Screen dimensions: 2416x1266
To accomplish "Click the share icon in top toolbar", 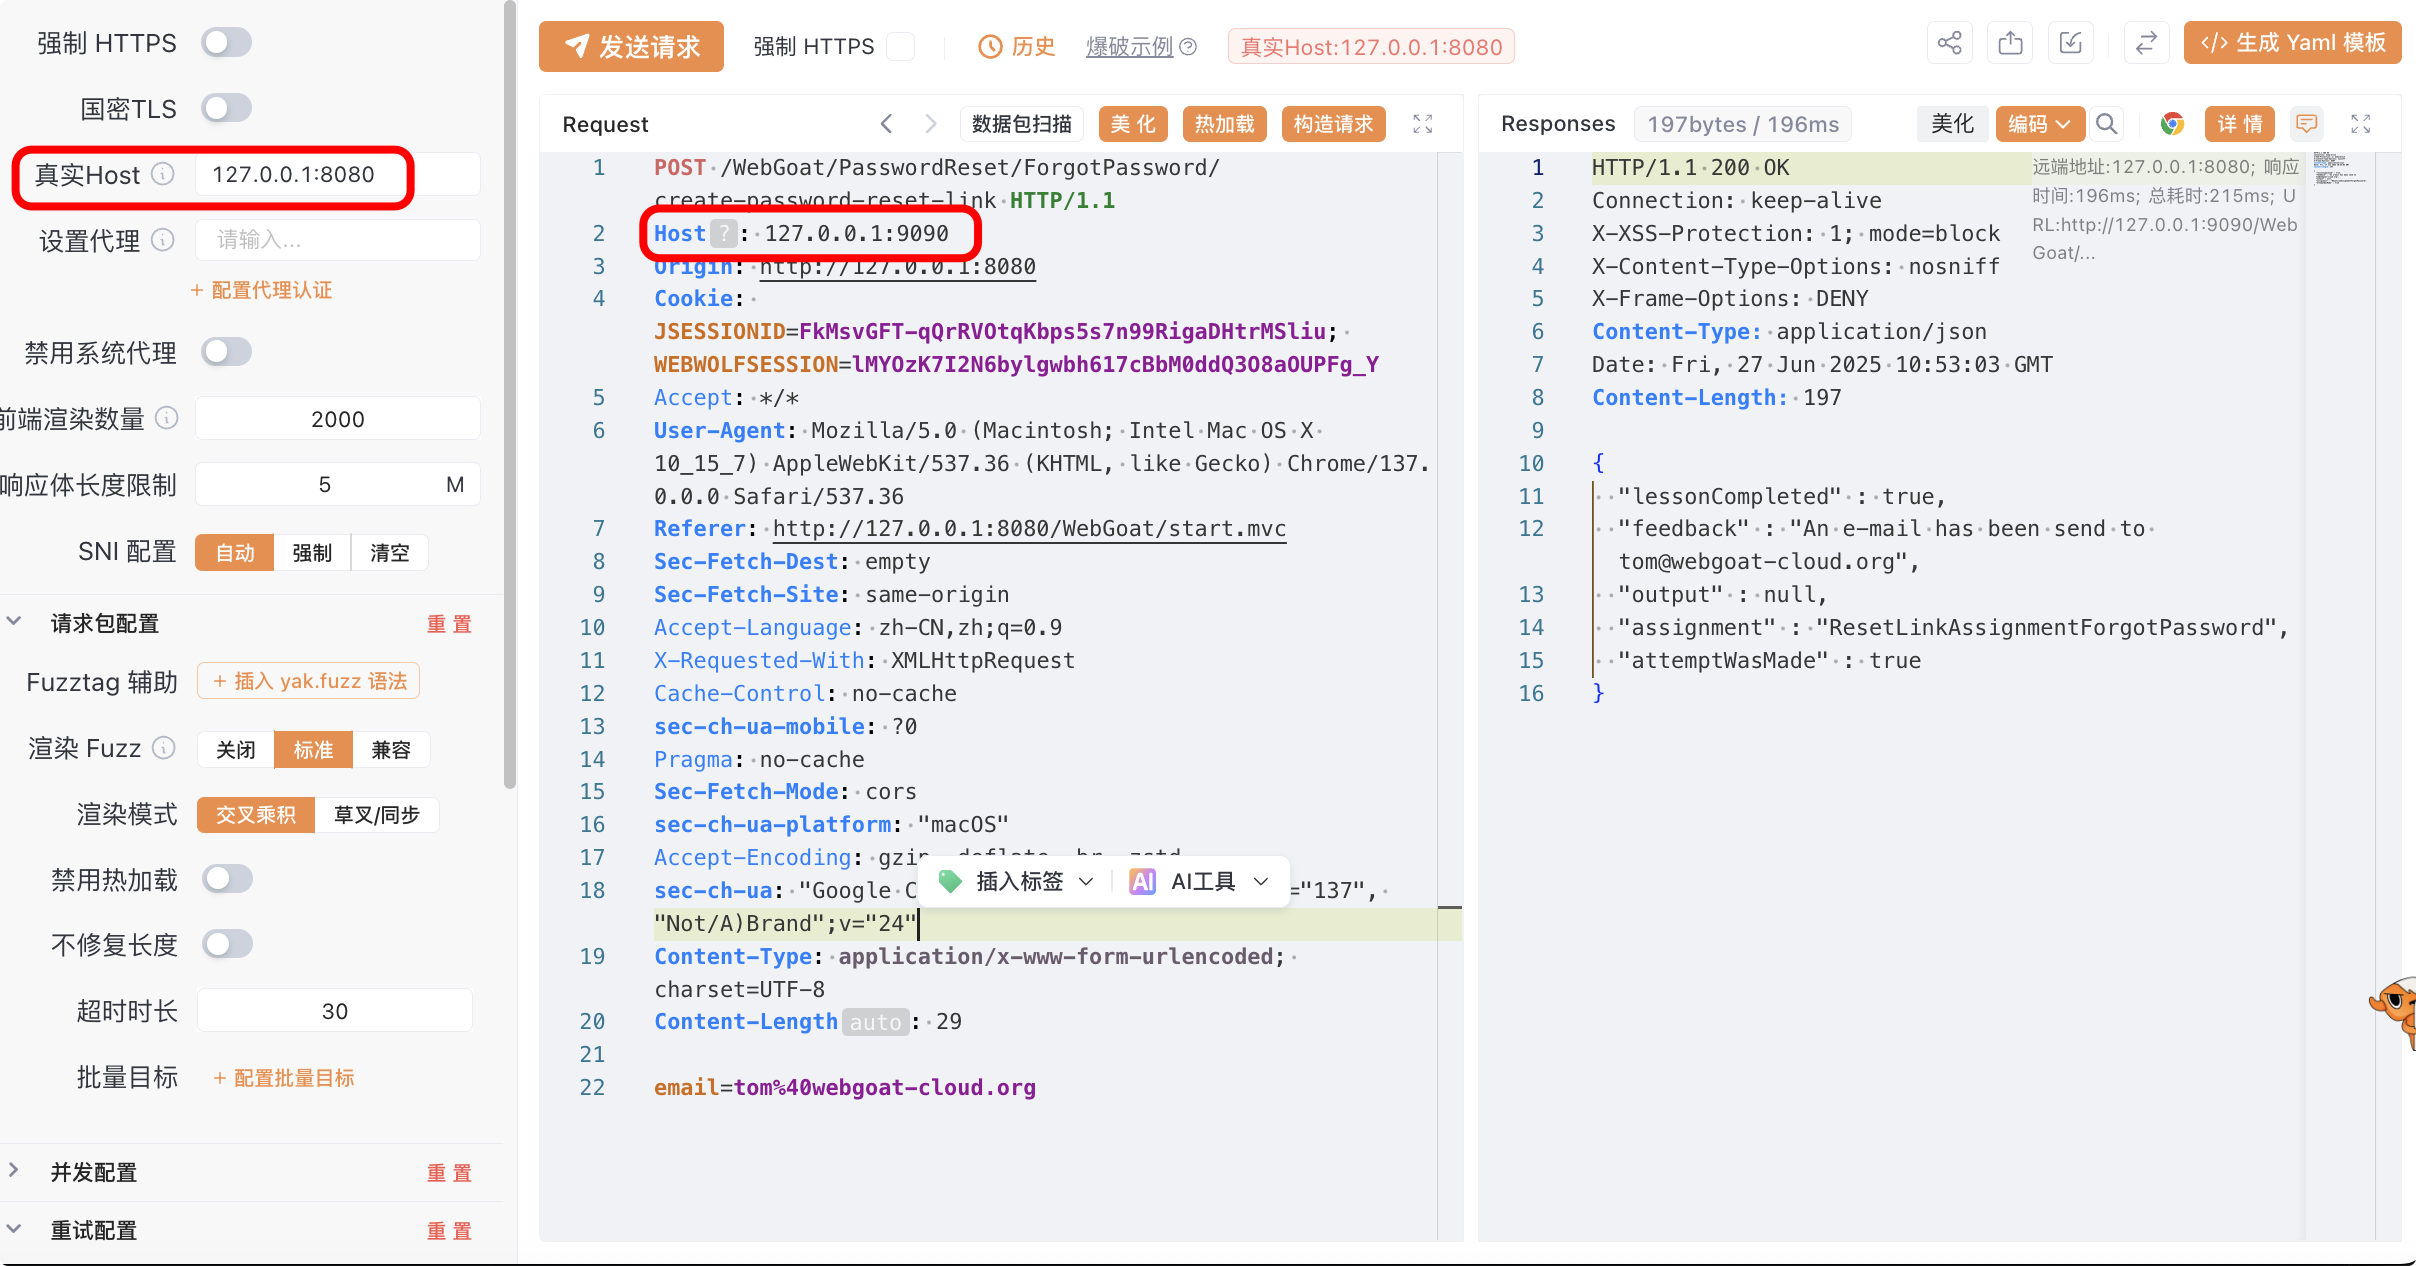I will [1949, 43].
